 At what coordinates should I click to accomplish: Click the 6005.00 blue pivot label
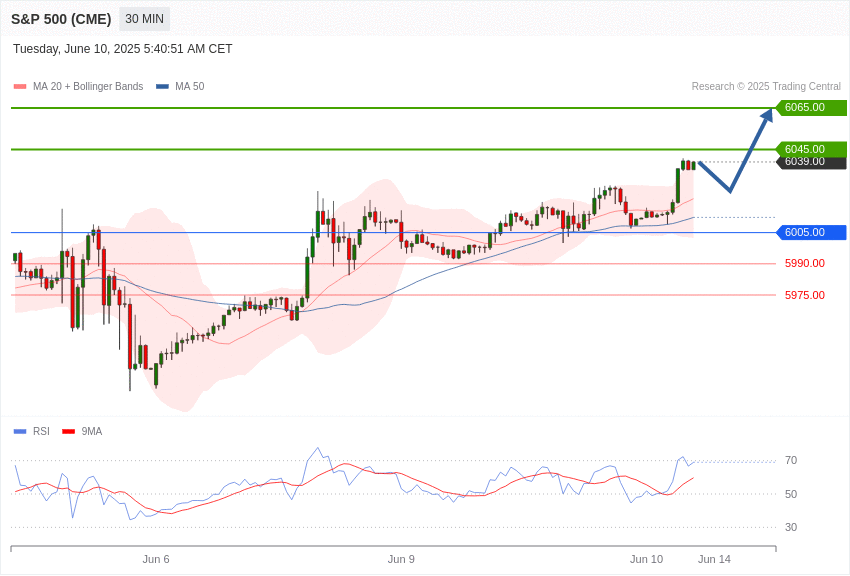(x=812, y=232)
